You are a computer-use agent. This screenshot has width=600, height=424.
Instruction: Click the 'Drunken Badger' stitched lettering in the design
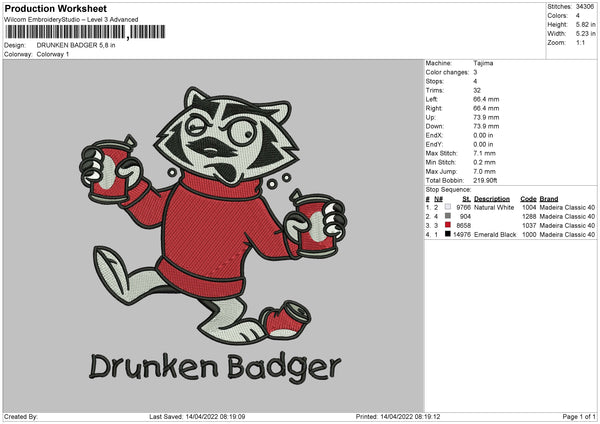215,367
